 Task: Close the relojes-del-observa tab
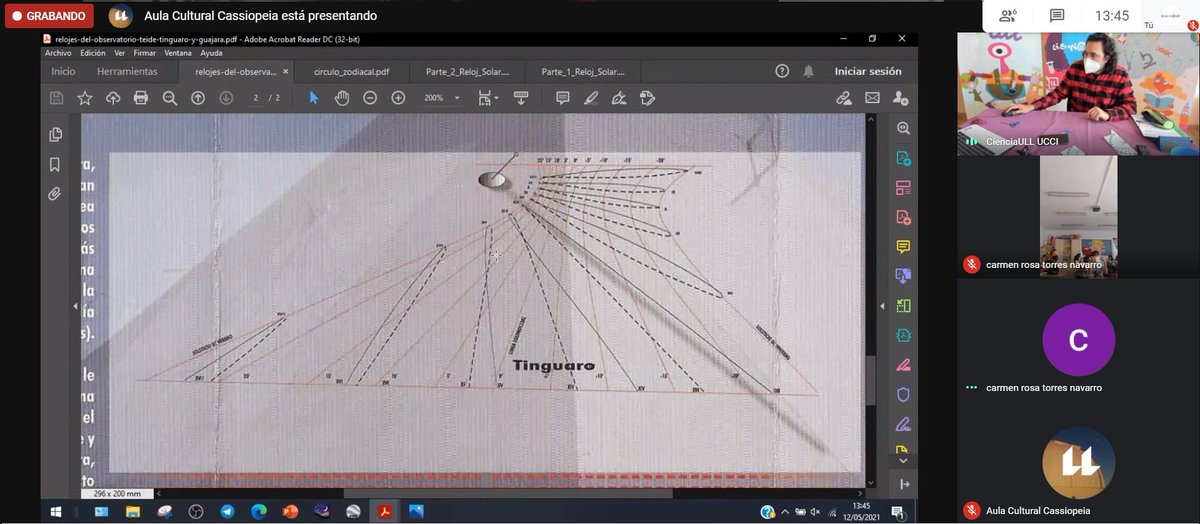click(x=286, y=71)
